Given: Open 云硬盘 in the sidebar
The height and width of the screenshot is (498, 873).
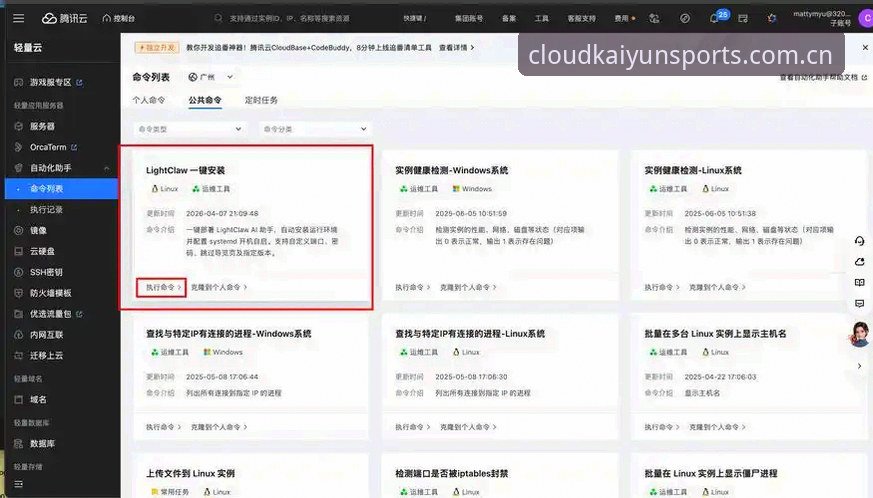Looking at the screenshot, I should (42, 251).
